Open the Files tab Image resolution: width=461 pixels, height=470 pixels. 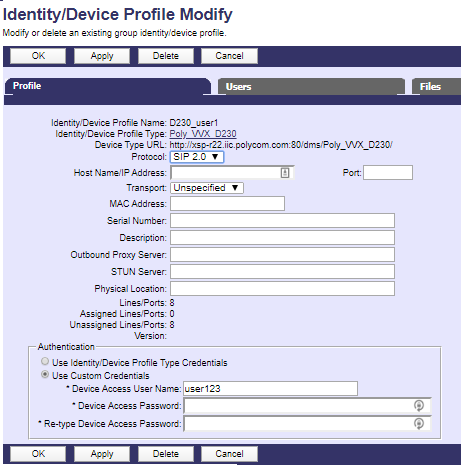[436, 87]
